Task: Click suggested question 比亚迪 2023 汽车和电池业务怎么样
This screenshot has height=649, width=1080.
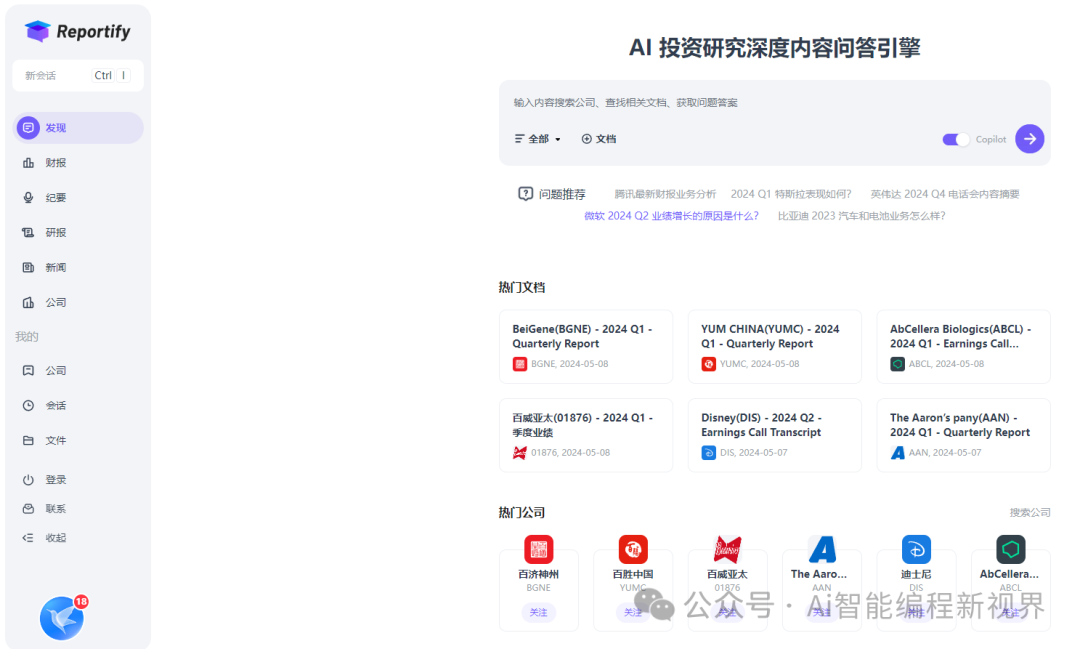Action: point(861,216)
